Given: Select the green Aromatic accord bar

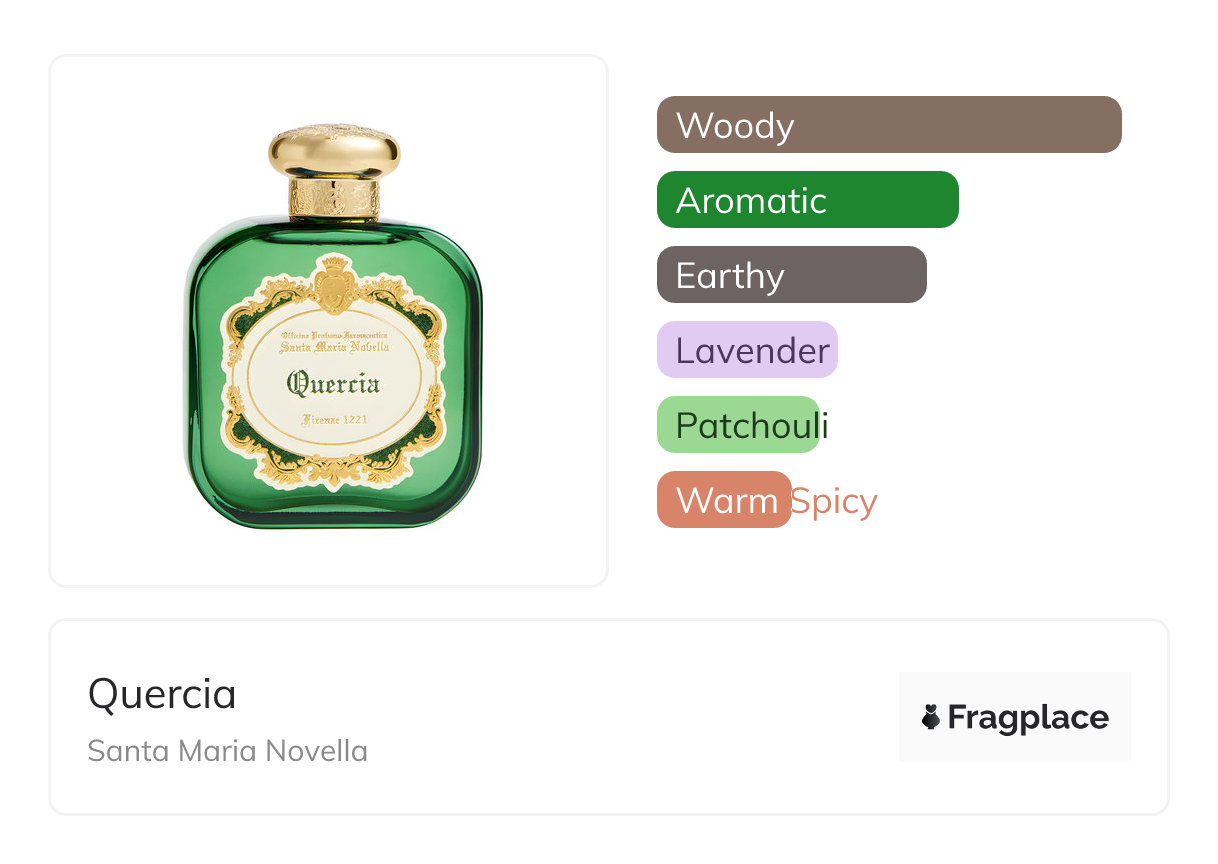Looking at the screenshot, I should (807, 200).
